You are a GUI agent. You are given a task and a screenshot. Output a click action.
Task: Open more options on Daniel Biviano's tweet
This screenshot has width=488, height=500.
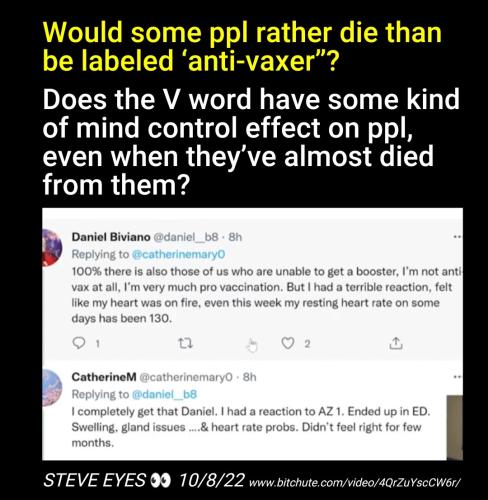(x=458, y=237)
